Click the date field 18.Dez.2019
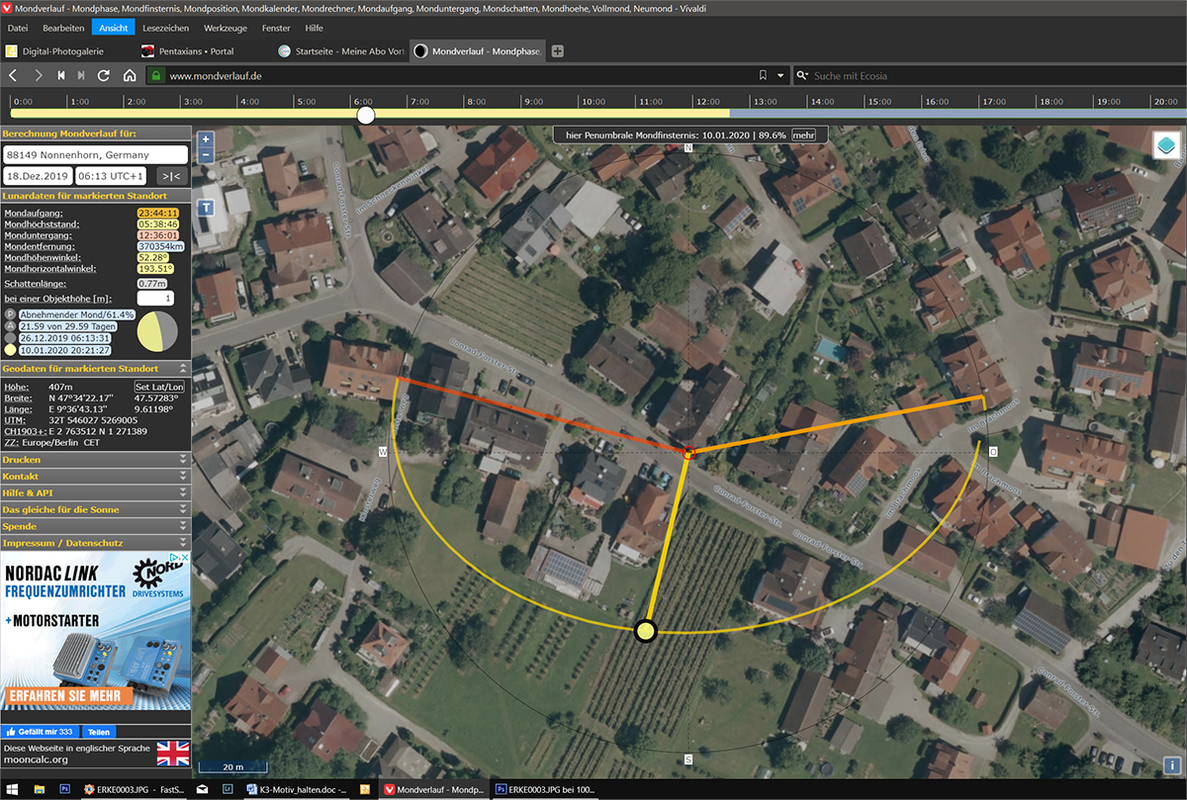Viewport: 1187px width, 800px height. coord(38,176)
